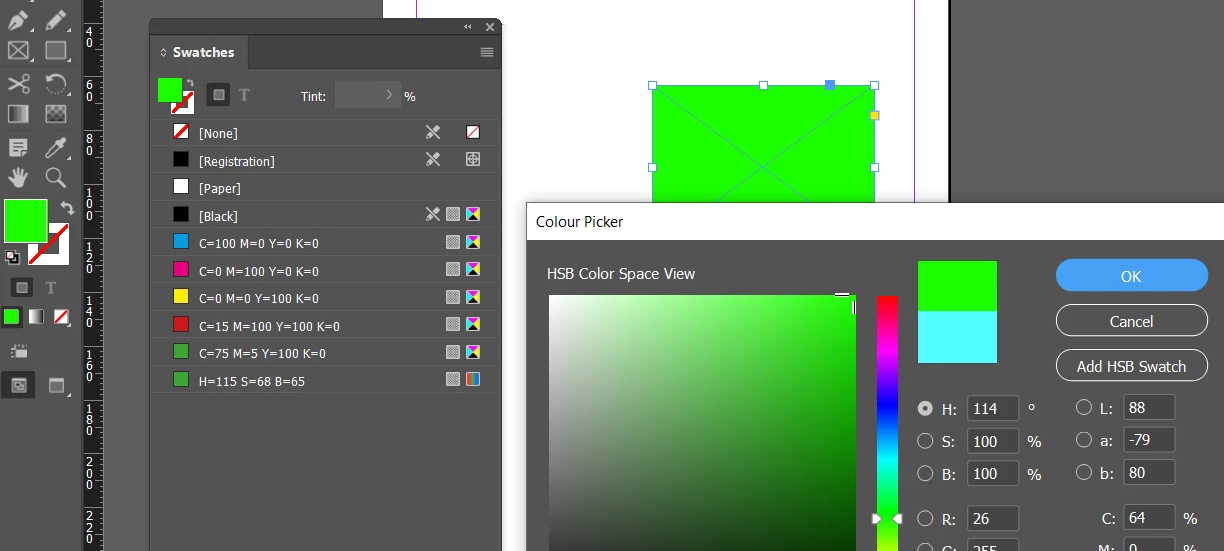The height and width of the screenshot is (551, 1224).
Task: Select the a radio button
Action: coord(1083,440)
